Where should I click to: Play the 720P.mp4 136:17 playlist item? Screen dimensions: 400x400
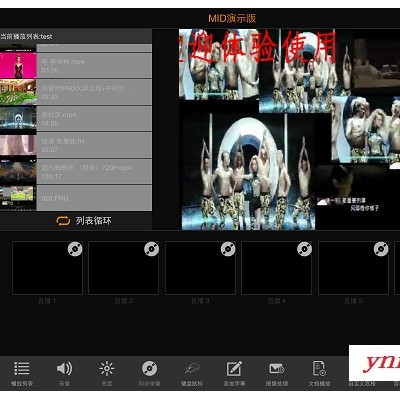point(94,171)
